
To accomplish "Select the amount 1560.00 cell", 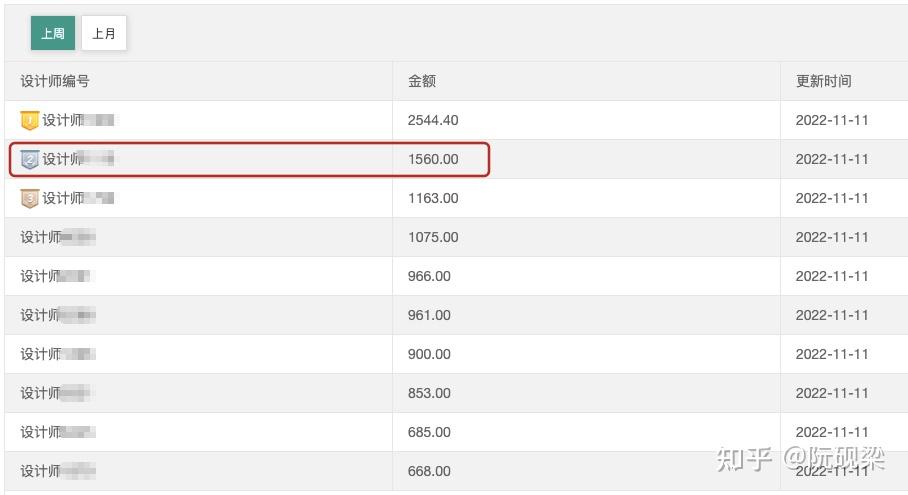I will [x=433, y=159].
